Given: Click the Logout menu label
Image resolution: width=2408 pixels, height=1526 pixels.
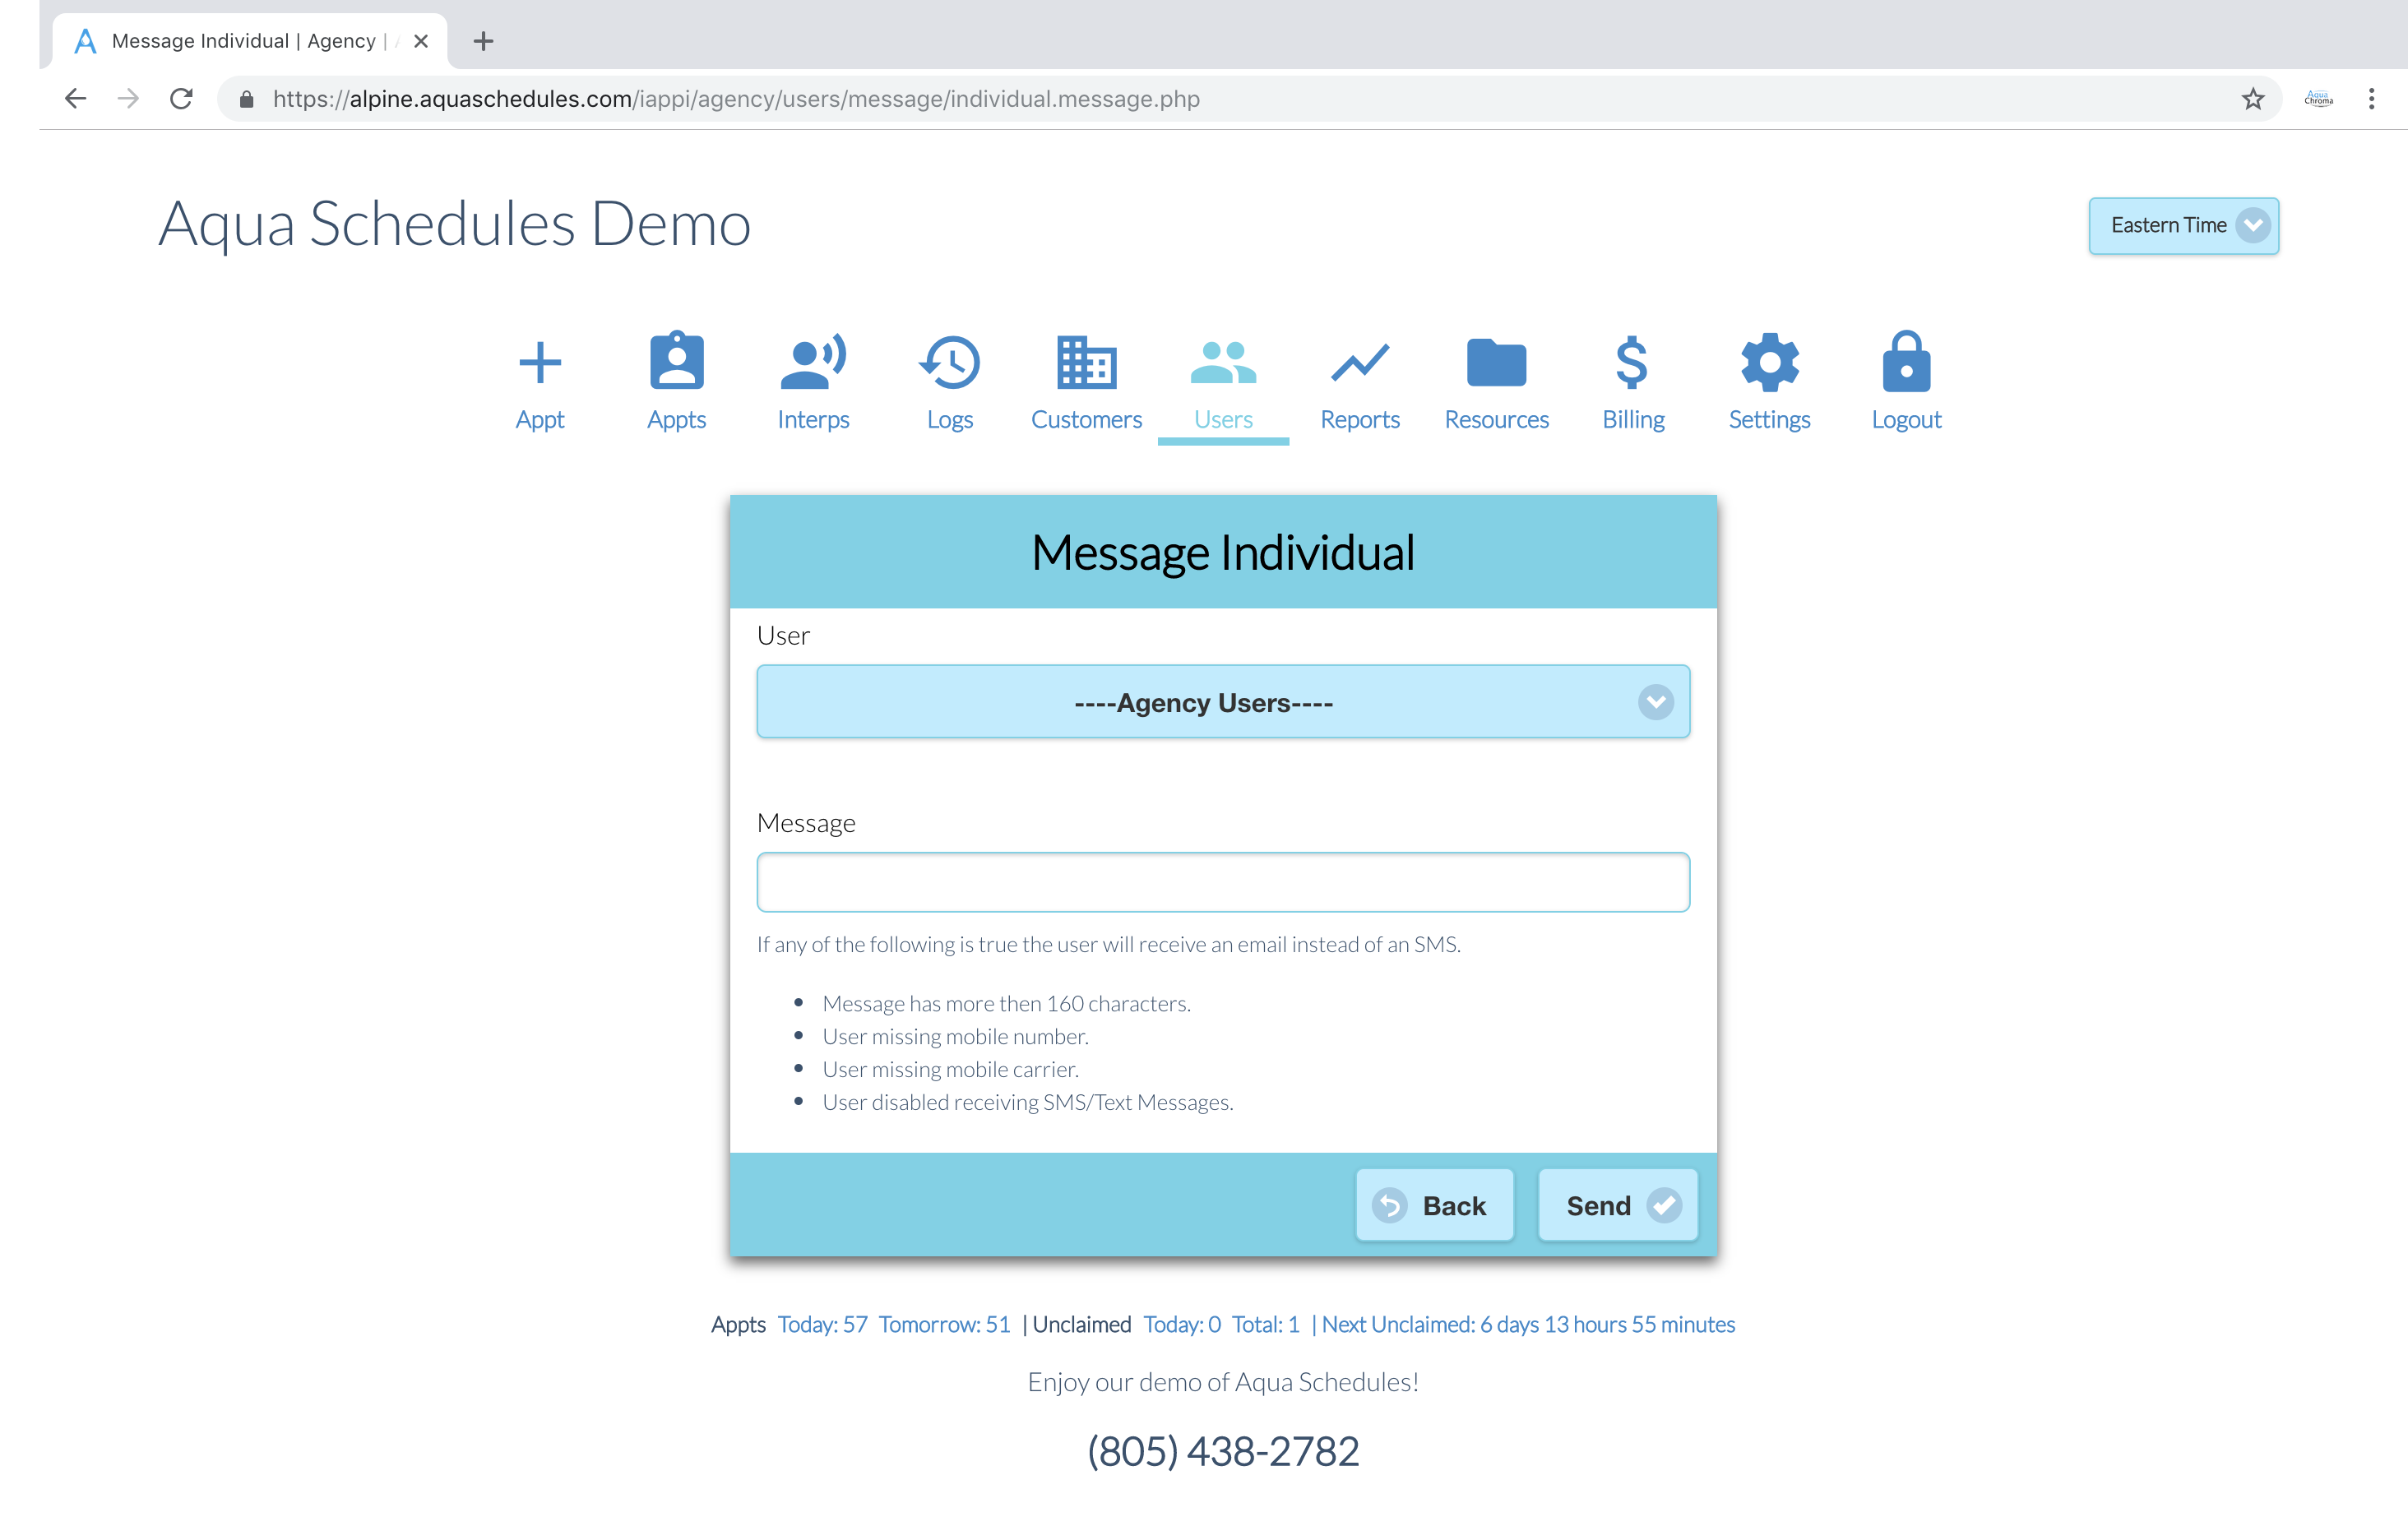Looking at the screenshot, I should pos(1906,419).
